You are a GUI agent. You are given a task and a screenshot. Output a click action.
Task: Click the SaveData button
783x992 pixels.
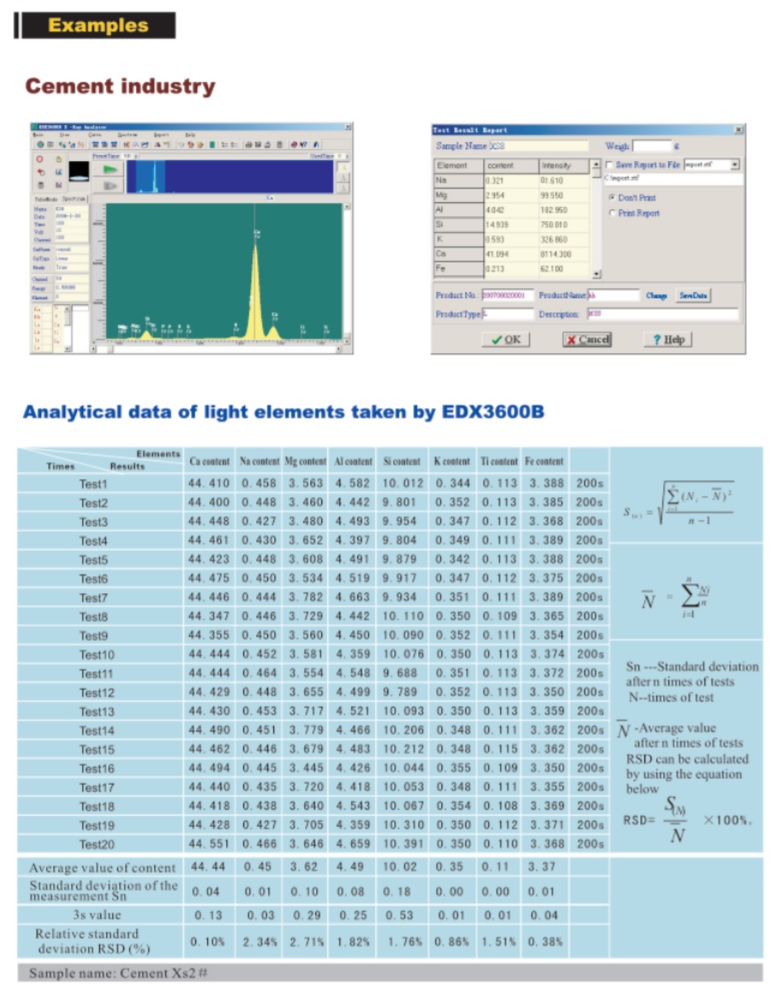[693, 295]
